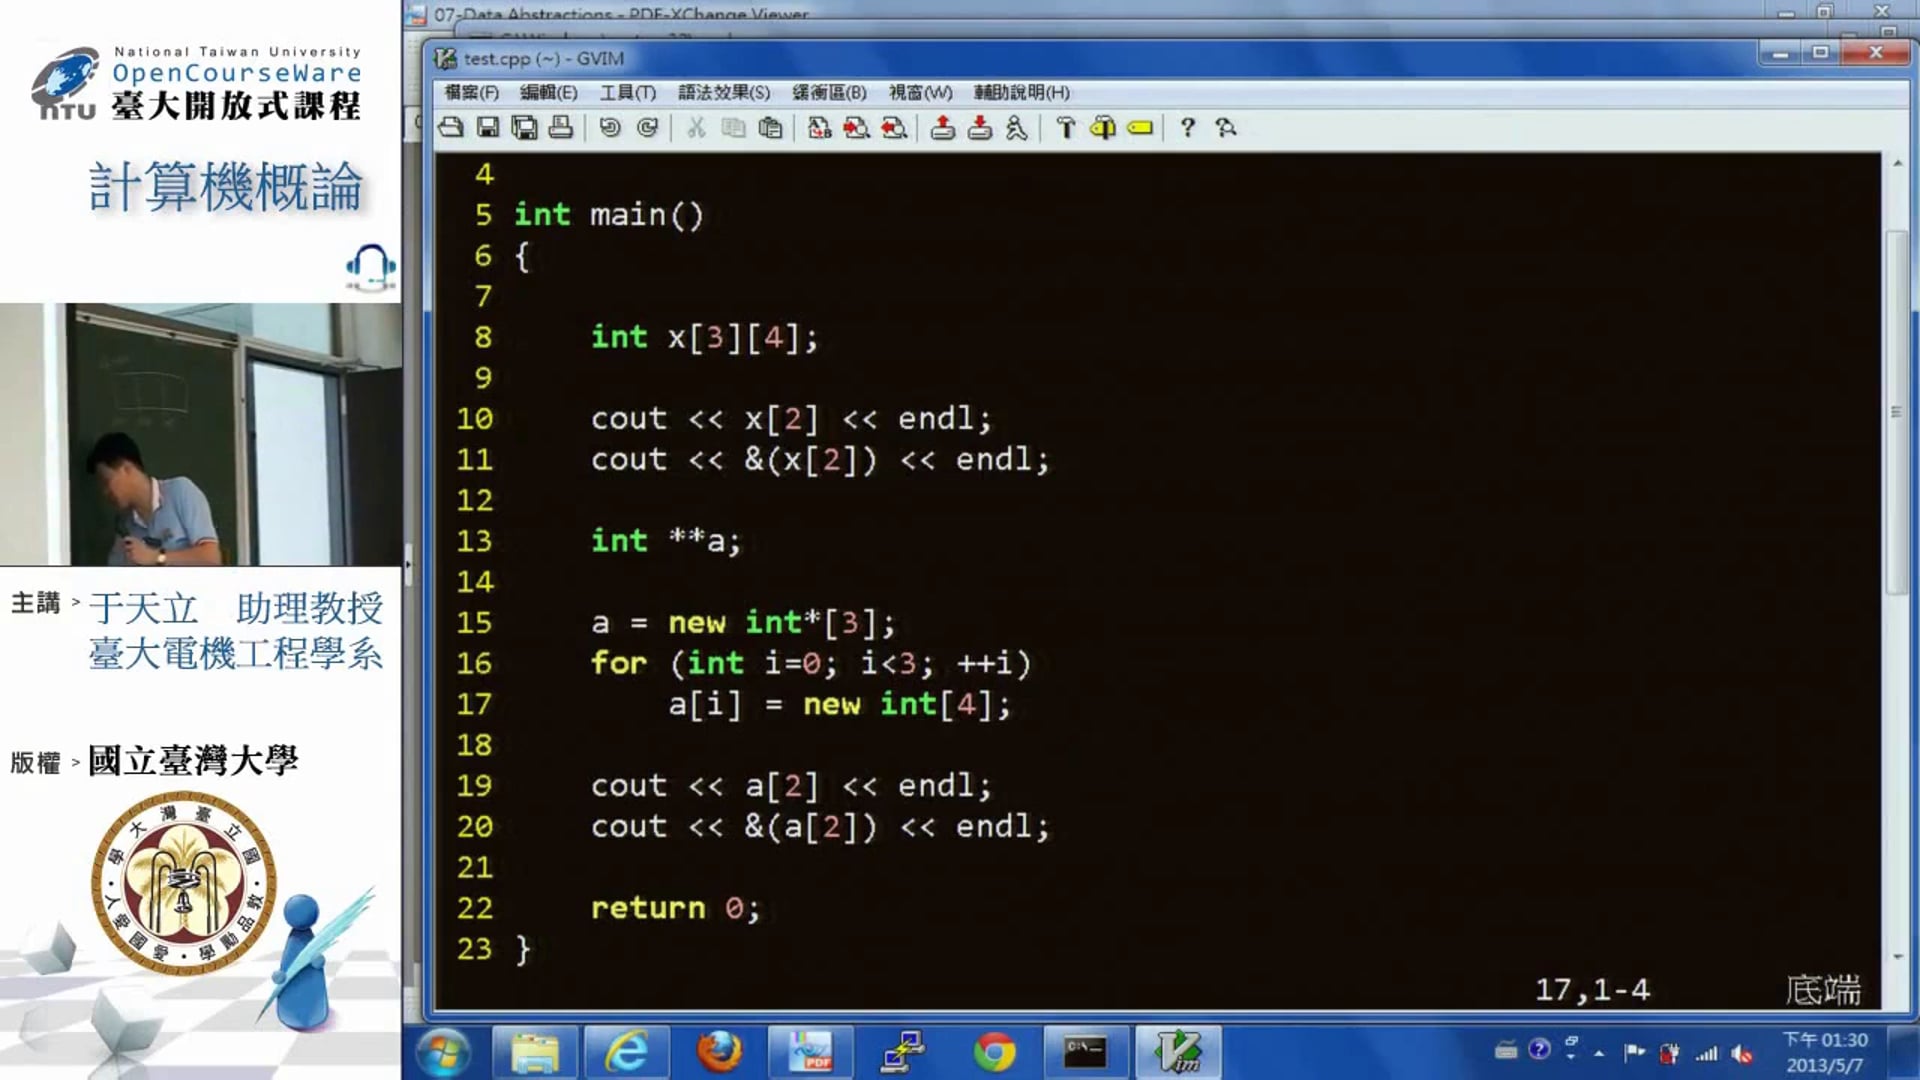The image size is (1920, 1080).
Task: Open Help with question mark icon
Action: pos(1187,128)
